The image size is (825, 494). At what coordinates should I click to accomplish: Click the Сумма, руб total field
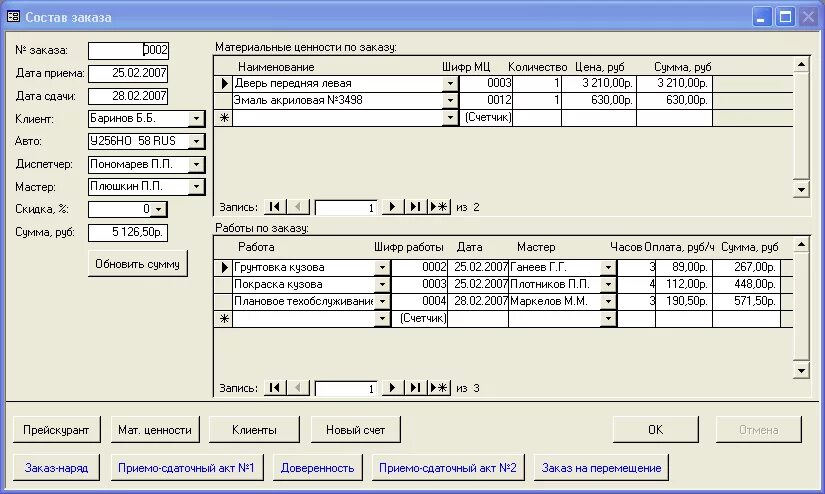pyautogui.click(x=128, y=232)
